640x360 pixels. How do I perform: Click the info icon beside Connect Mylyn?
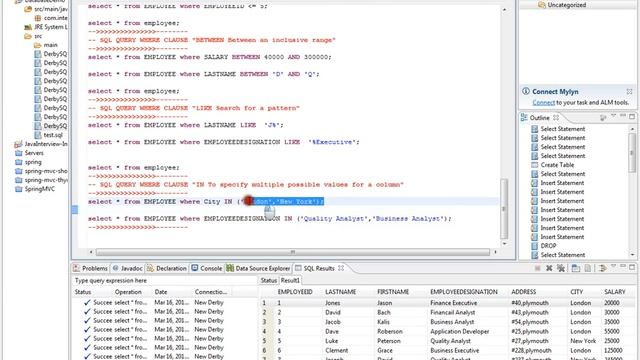[x=526, y=91]
